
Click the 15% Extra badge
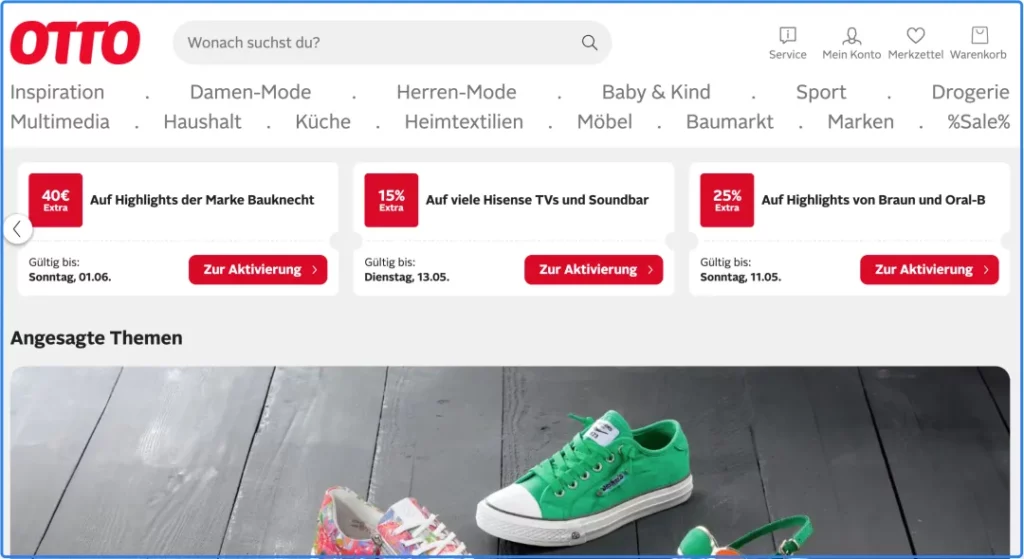391,200
